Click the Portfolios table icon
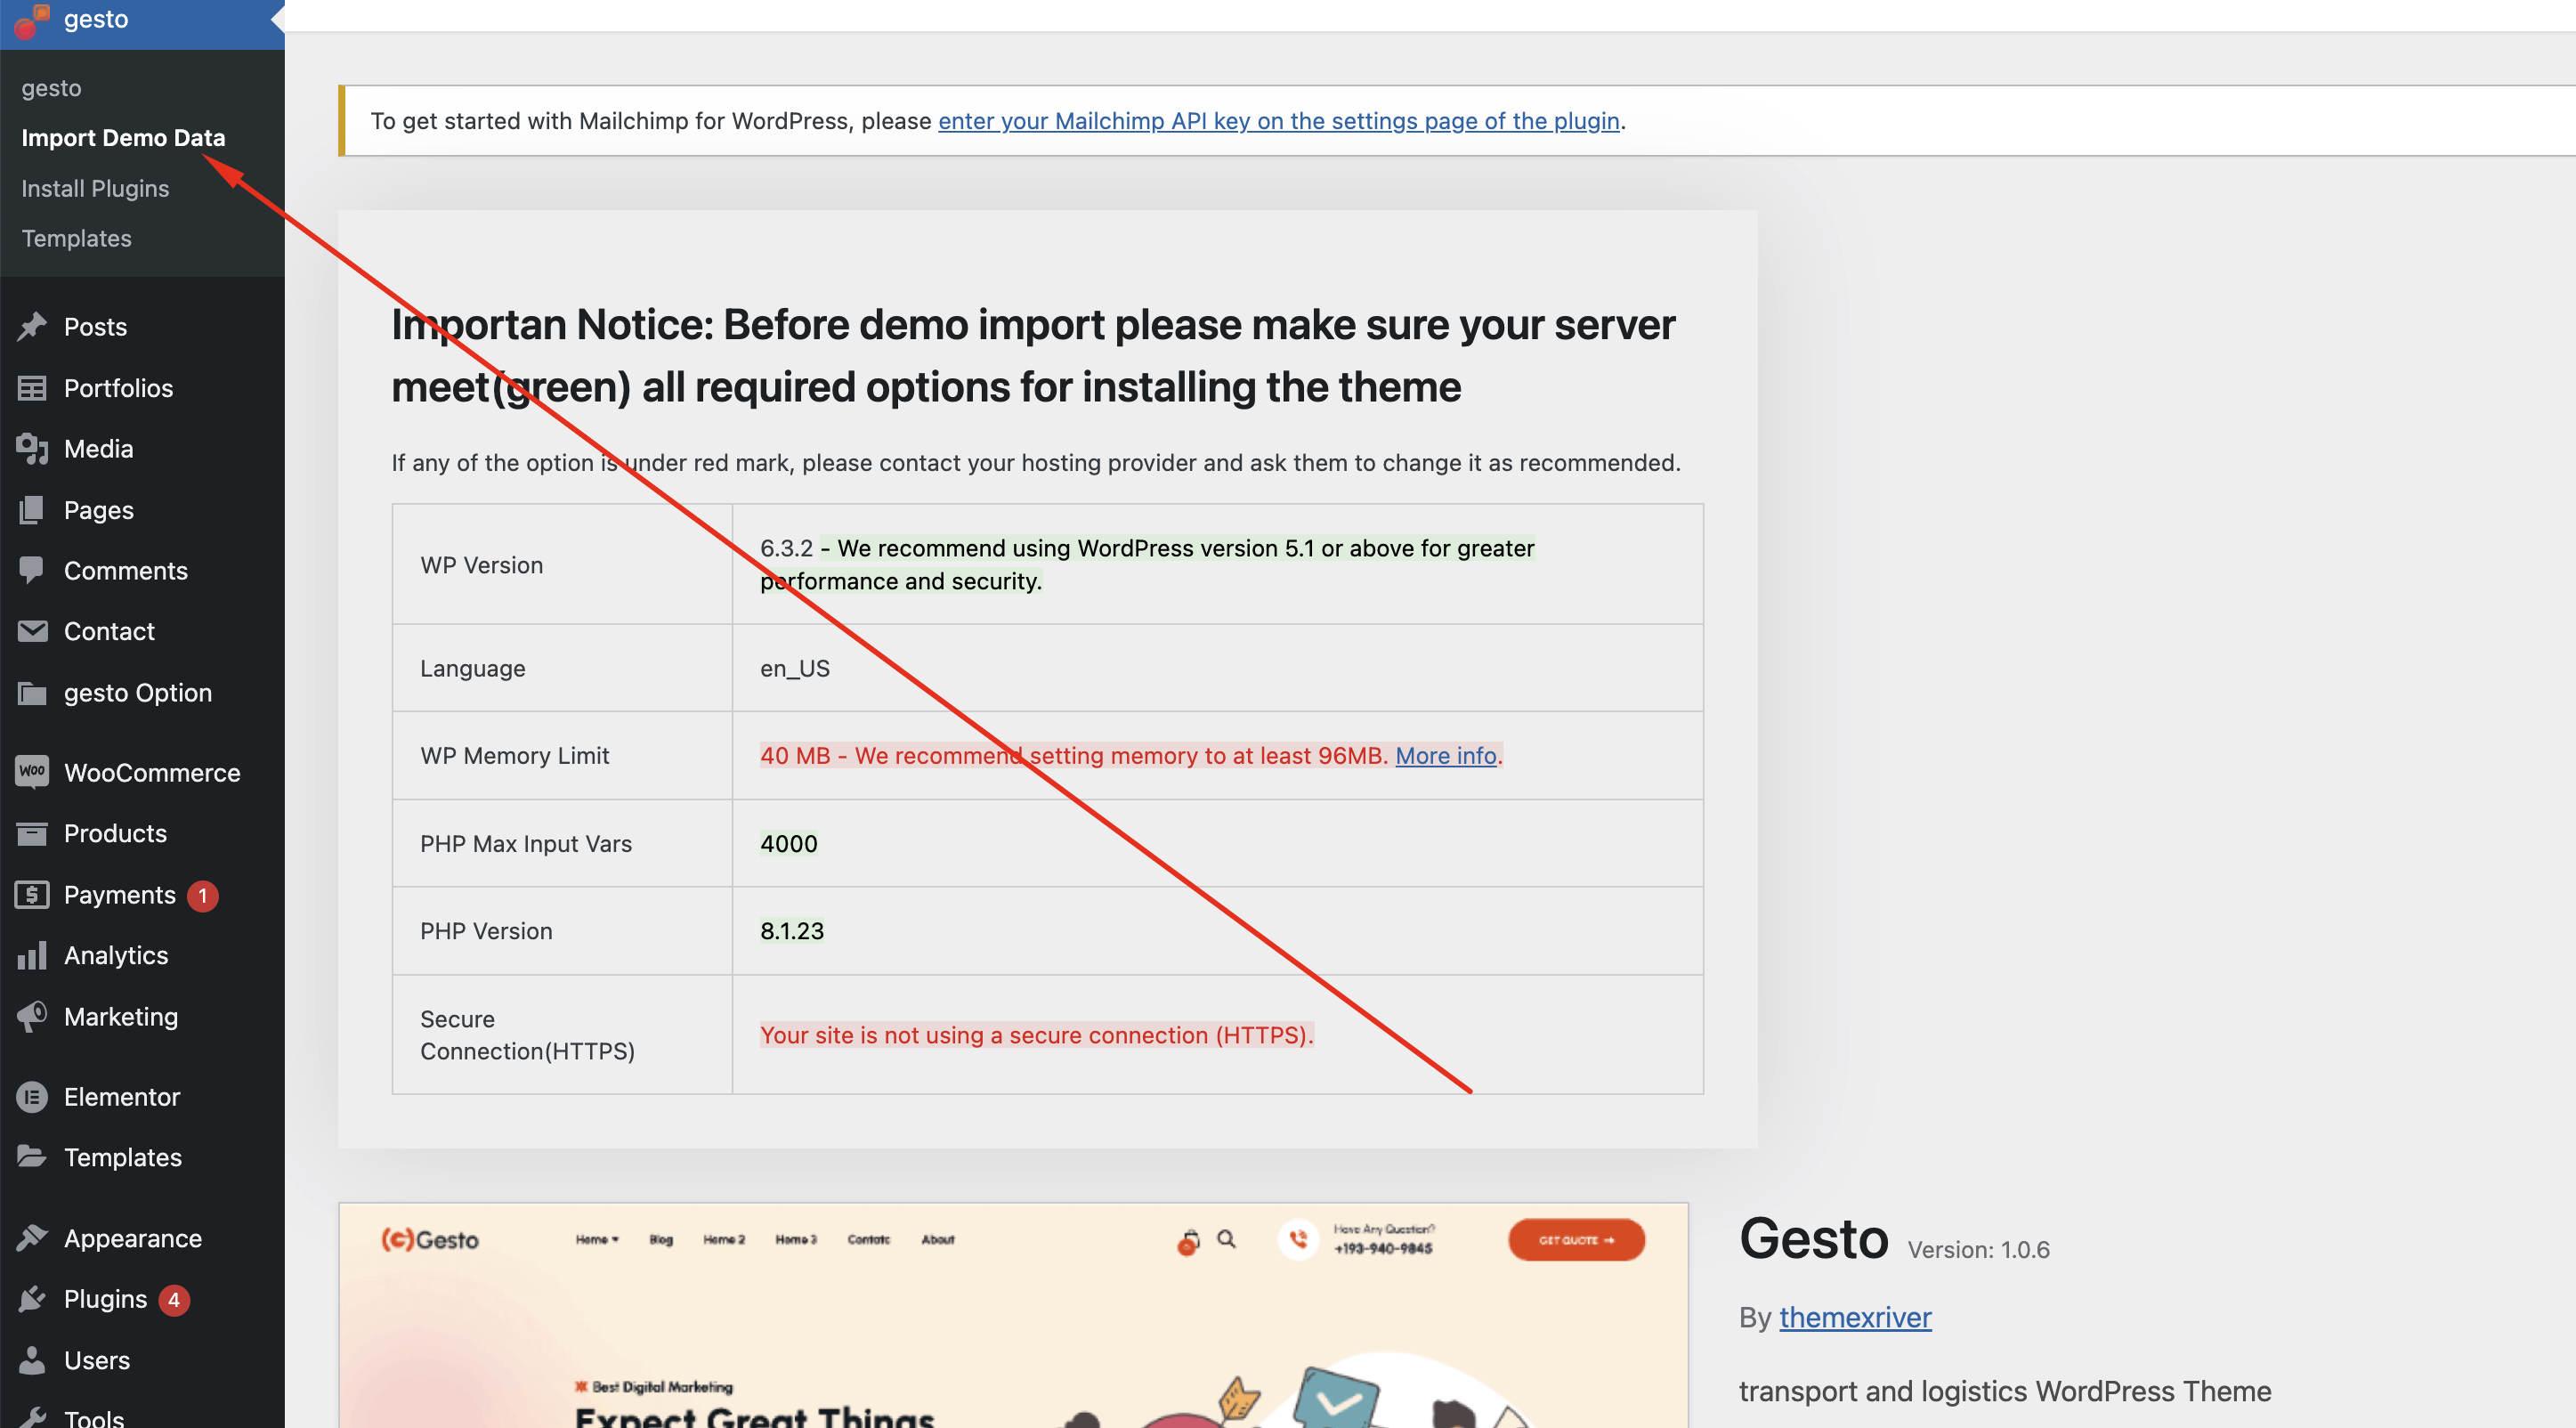 (32, 388)
